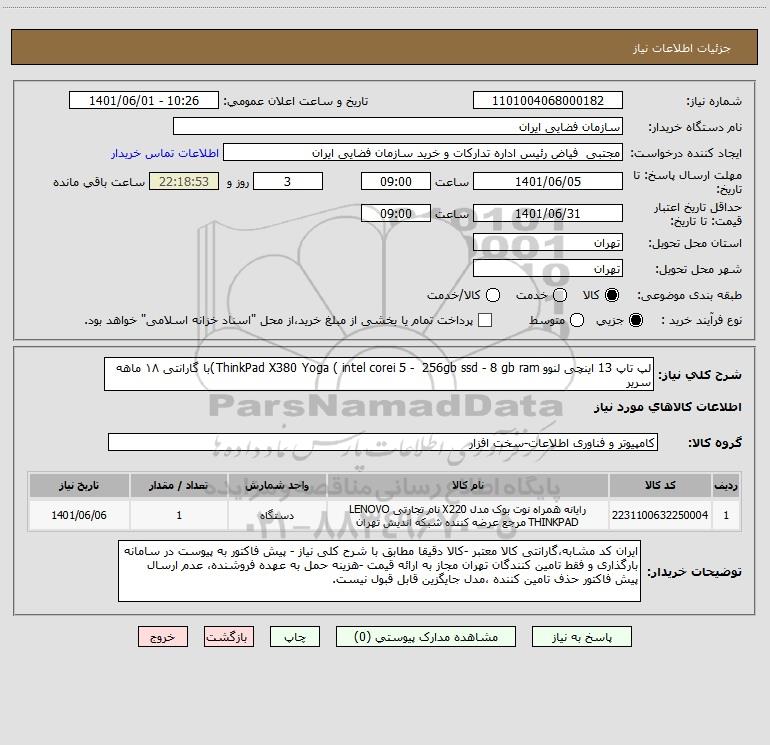Select the کالا/خدمت radio option

pyautogui.click(x=493, y=295)
